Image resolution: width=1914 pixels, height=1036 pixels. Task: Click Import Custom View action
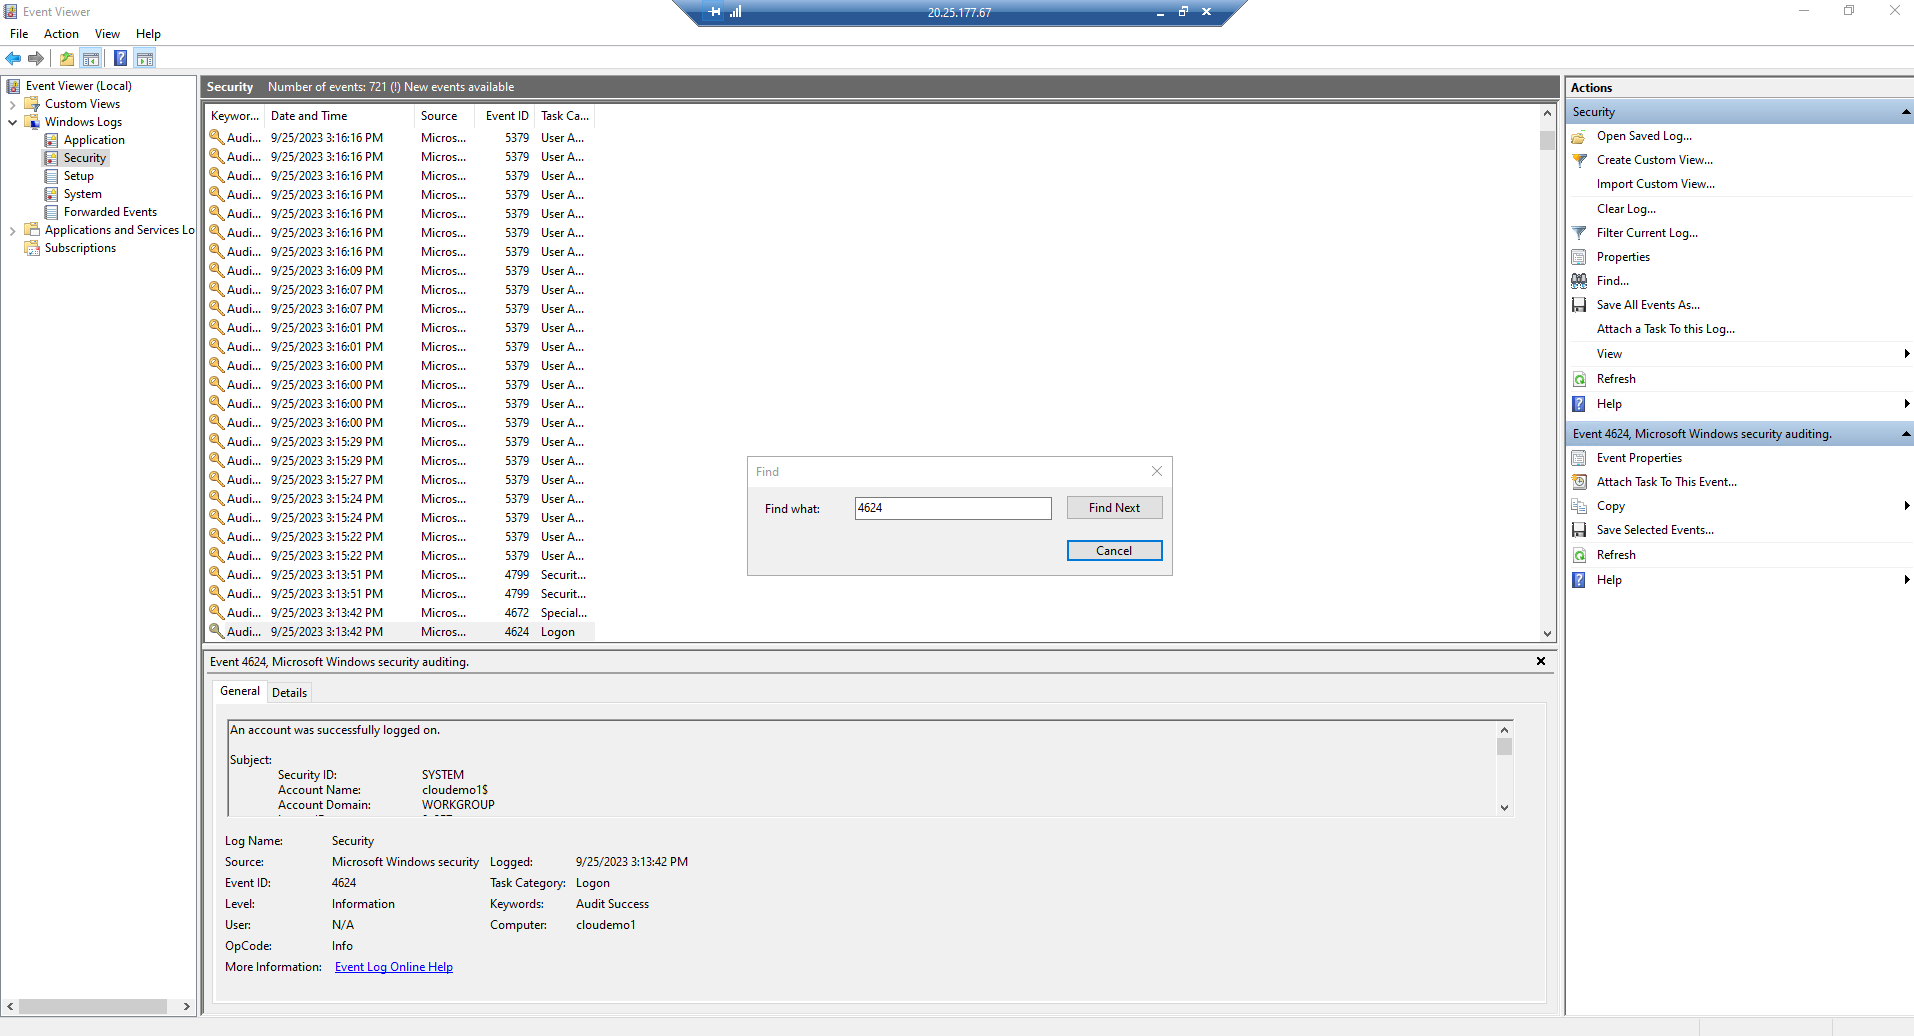[1655, 184]
